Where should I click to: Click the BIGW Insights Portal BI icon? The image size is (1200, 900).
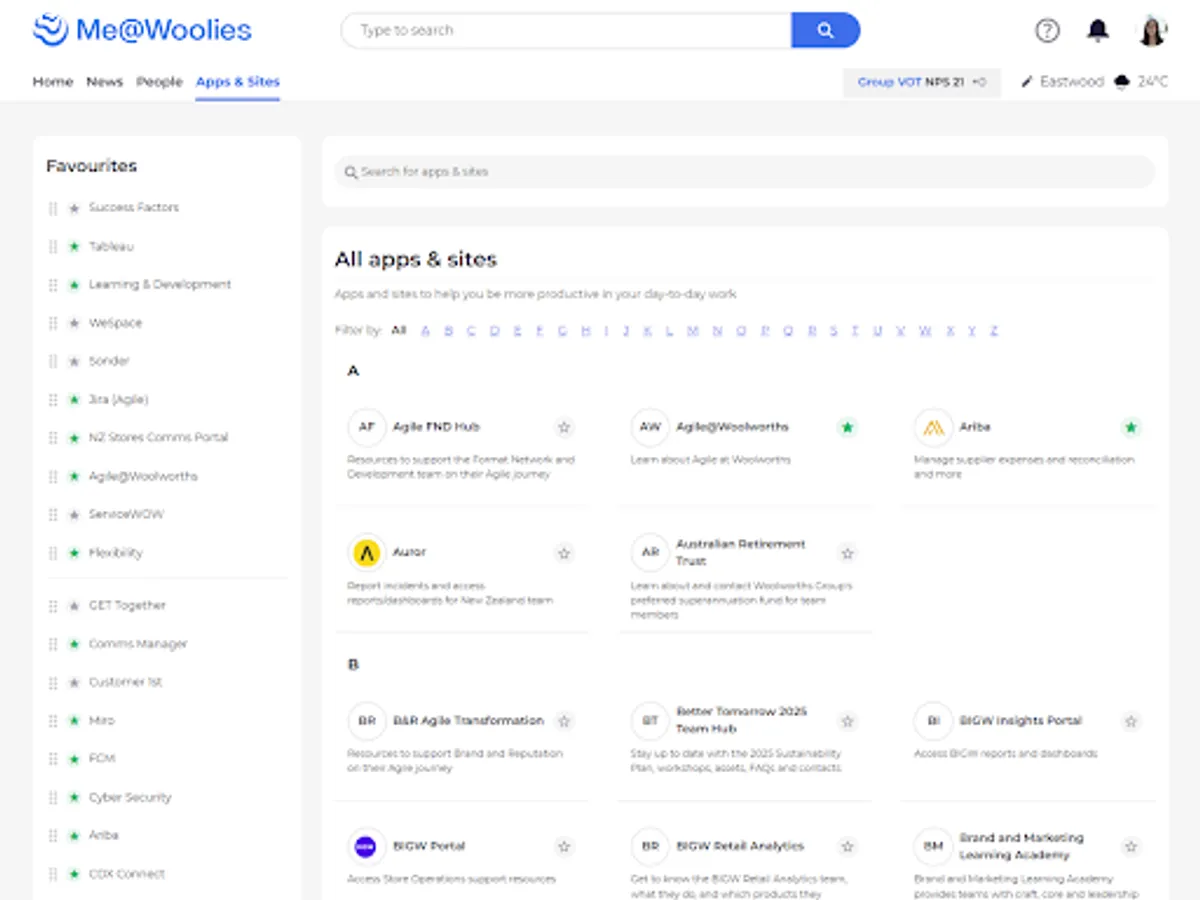point(933,721)
